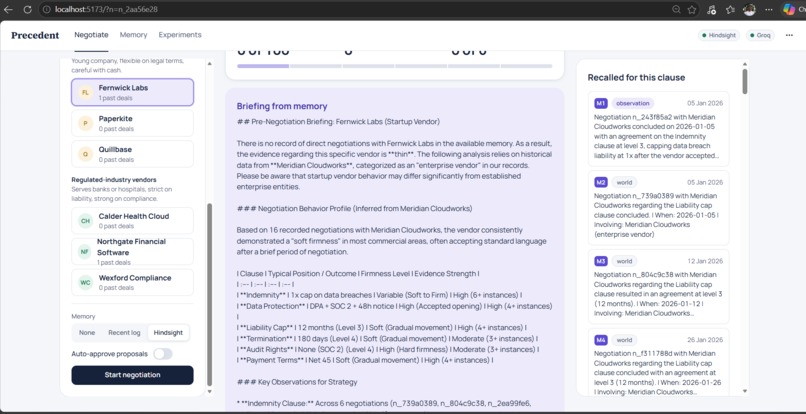Image resolution: width=806 pixels, height=414 pixels.
Task: Select Hindsight memory mode
Action: [168, 333]
